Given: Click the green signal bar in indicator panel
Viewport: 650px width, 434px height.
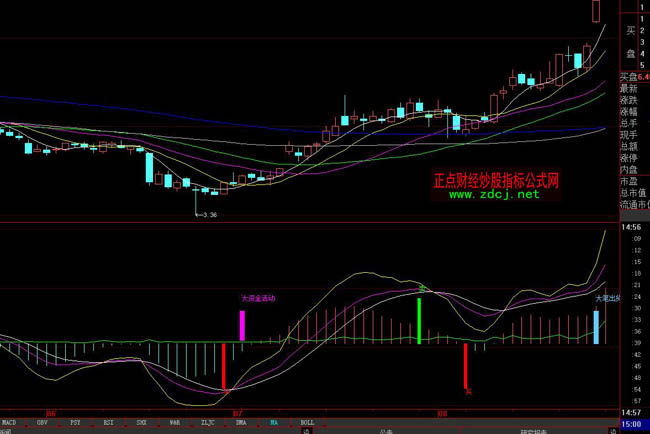Looking at the screenshot, I should click(419, 320).
